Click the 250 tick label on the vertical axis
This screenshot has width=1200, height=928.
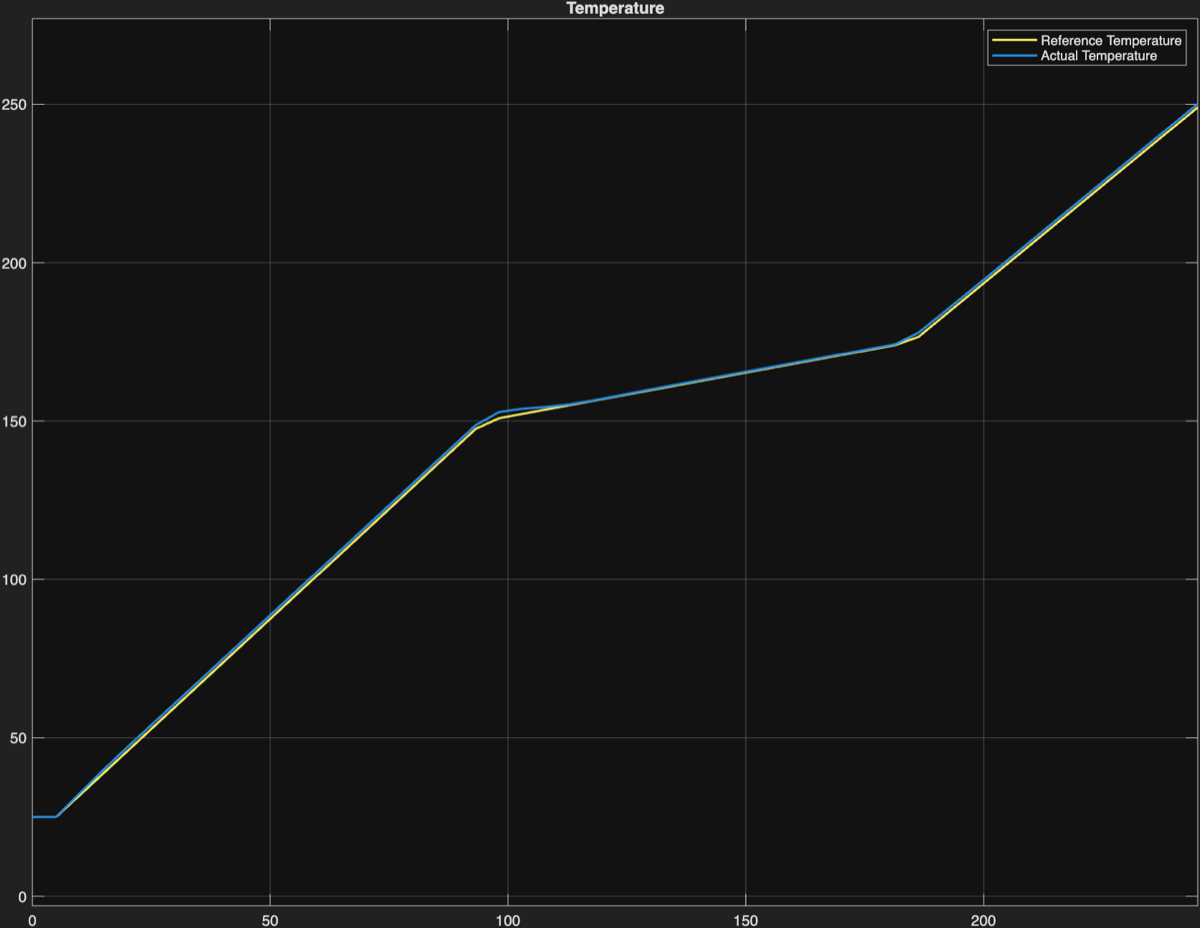15,104
